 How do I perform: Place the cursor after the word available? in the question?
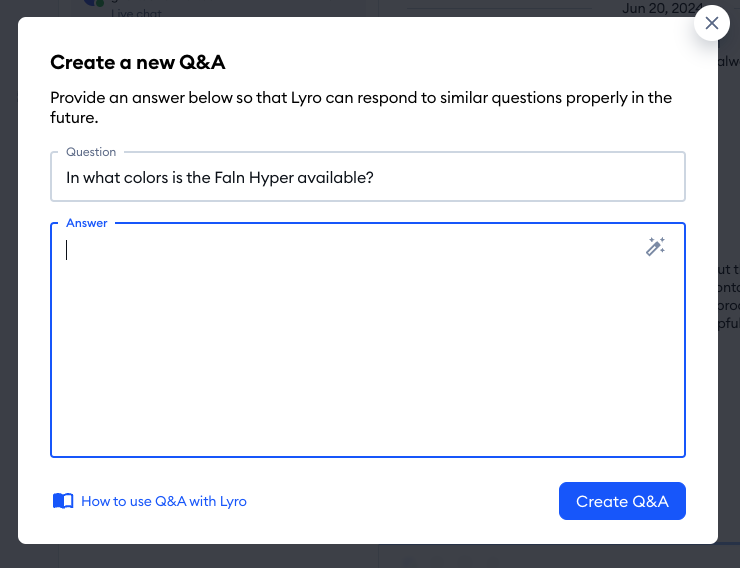[375, 177]
